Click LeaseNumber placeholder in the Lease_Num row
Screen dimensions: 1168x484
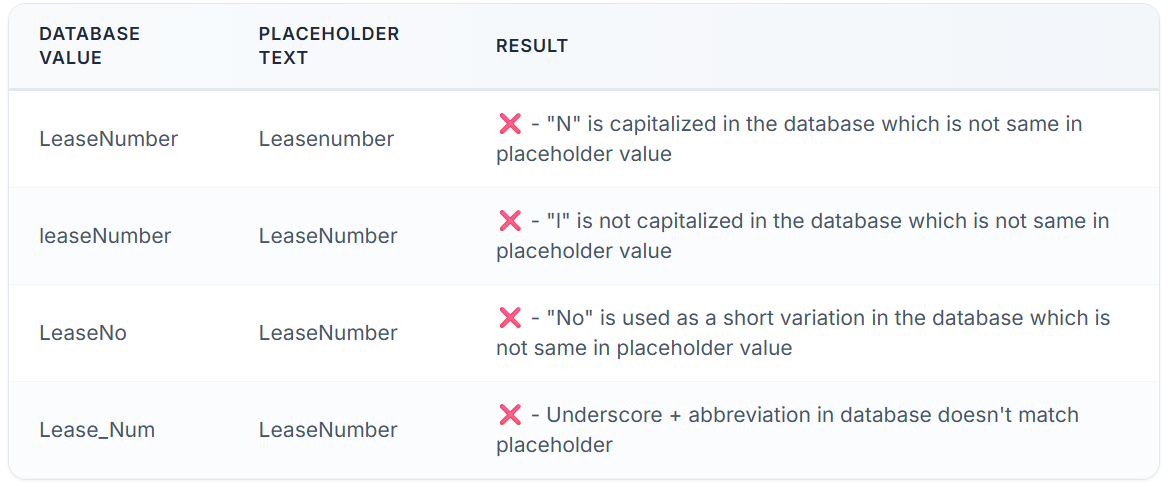point(328,430)
